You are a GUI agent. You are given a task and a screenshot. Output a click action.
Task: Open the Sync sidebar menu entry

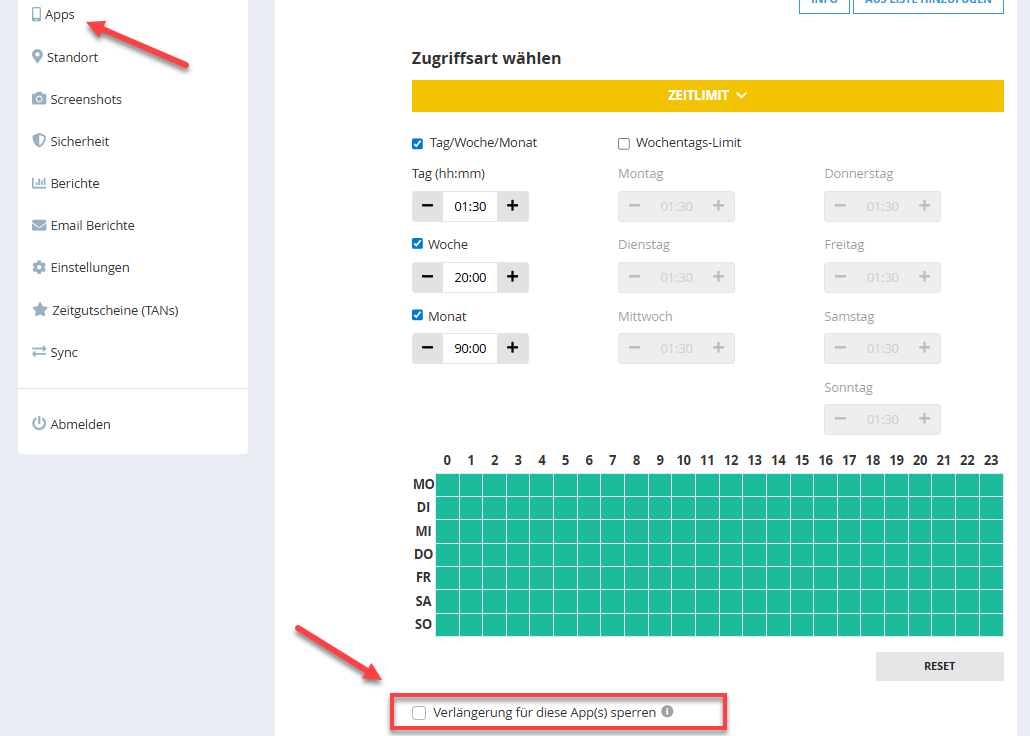click(63, 352)
